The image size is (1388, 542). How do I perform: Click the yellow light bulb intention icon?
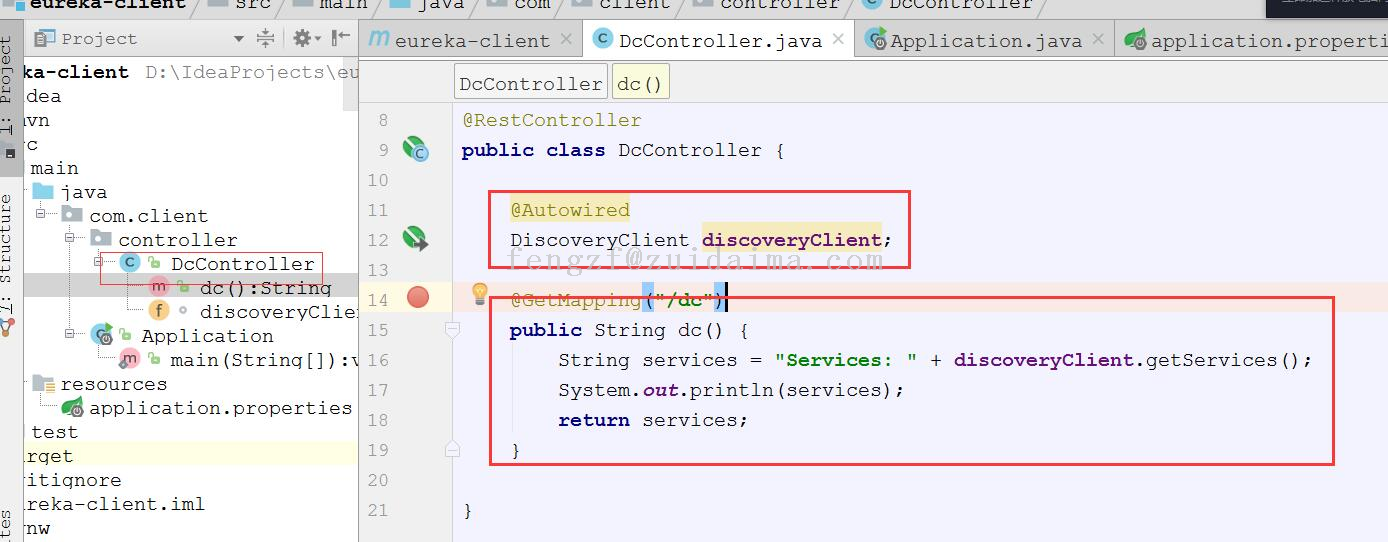tap(480, 294)
